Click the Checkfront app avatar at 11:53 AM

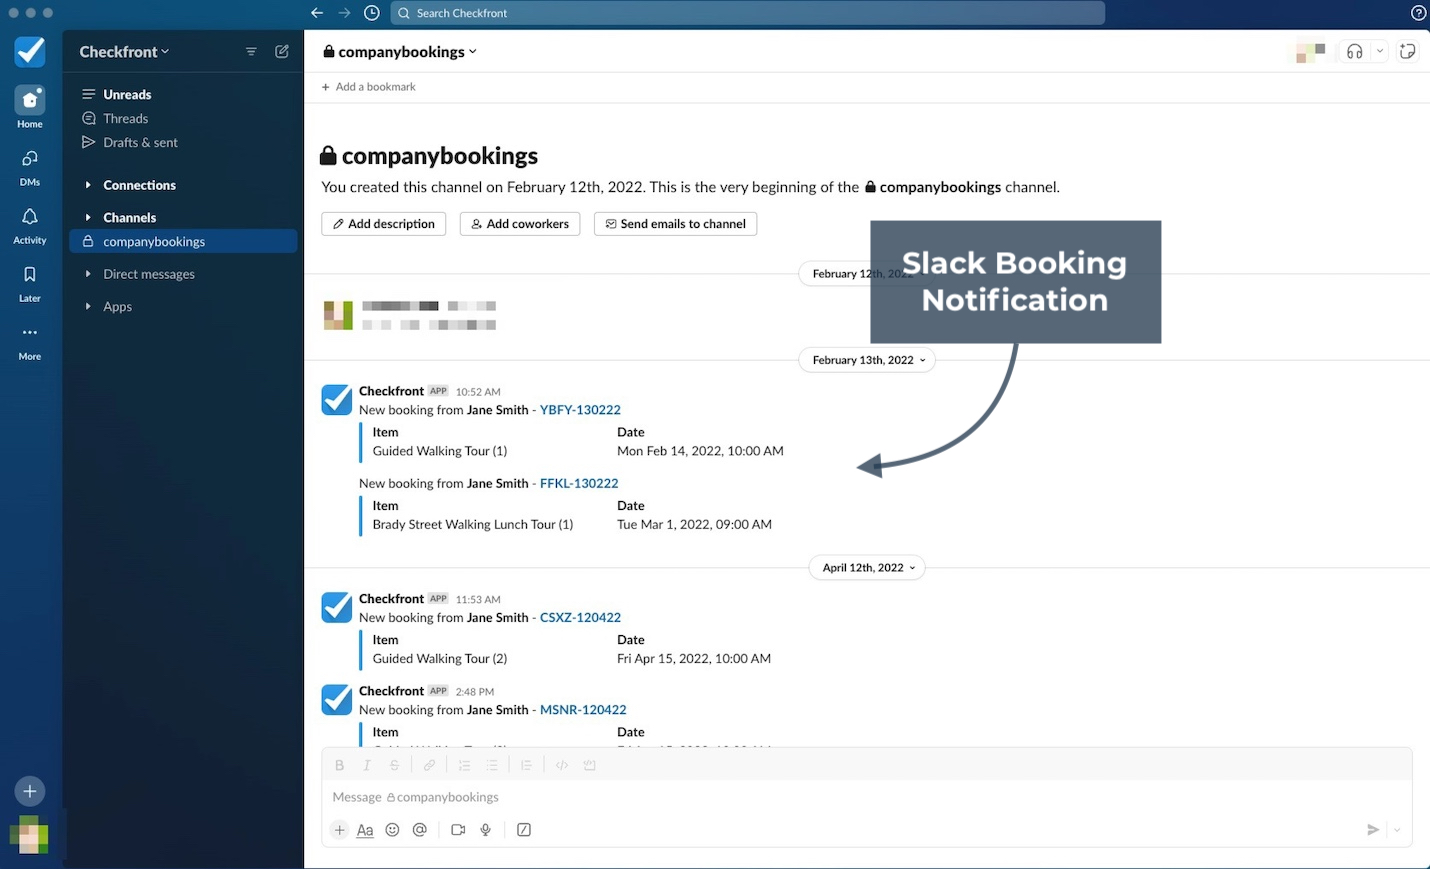(x=337, y=607)
